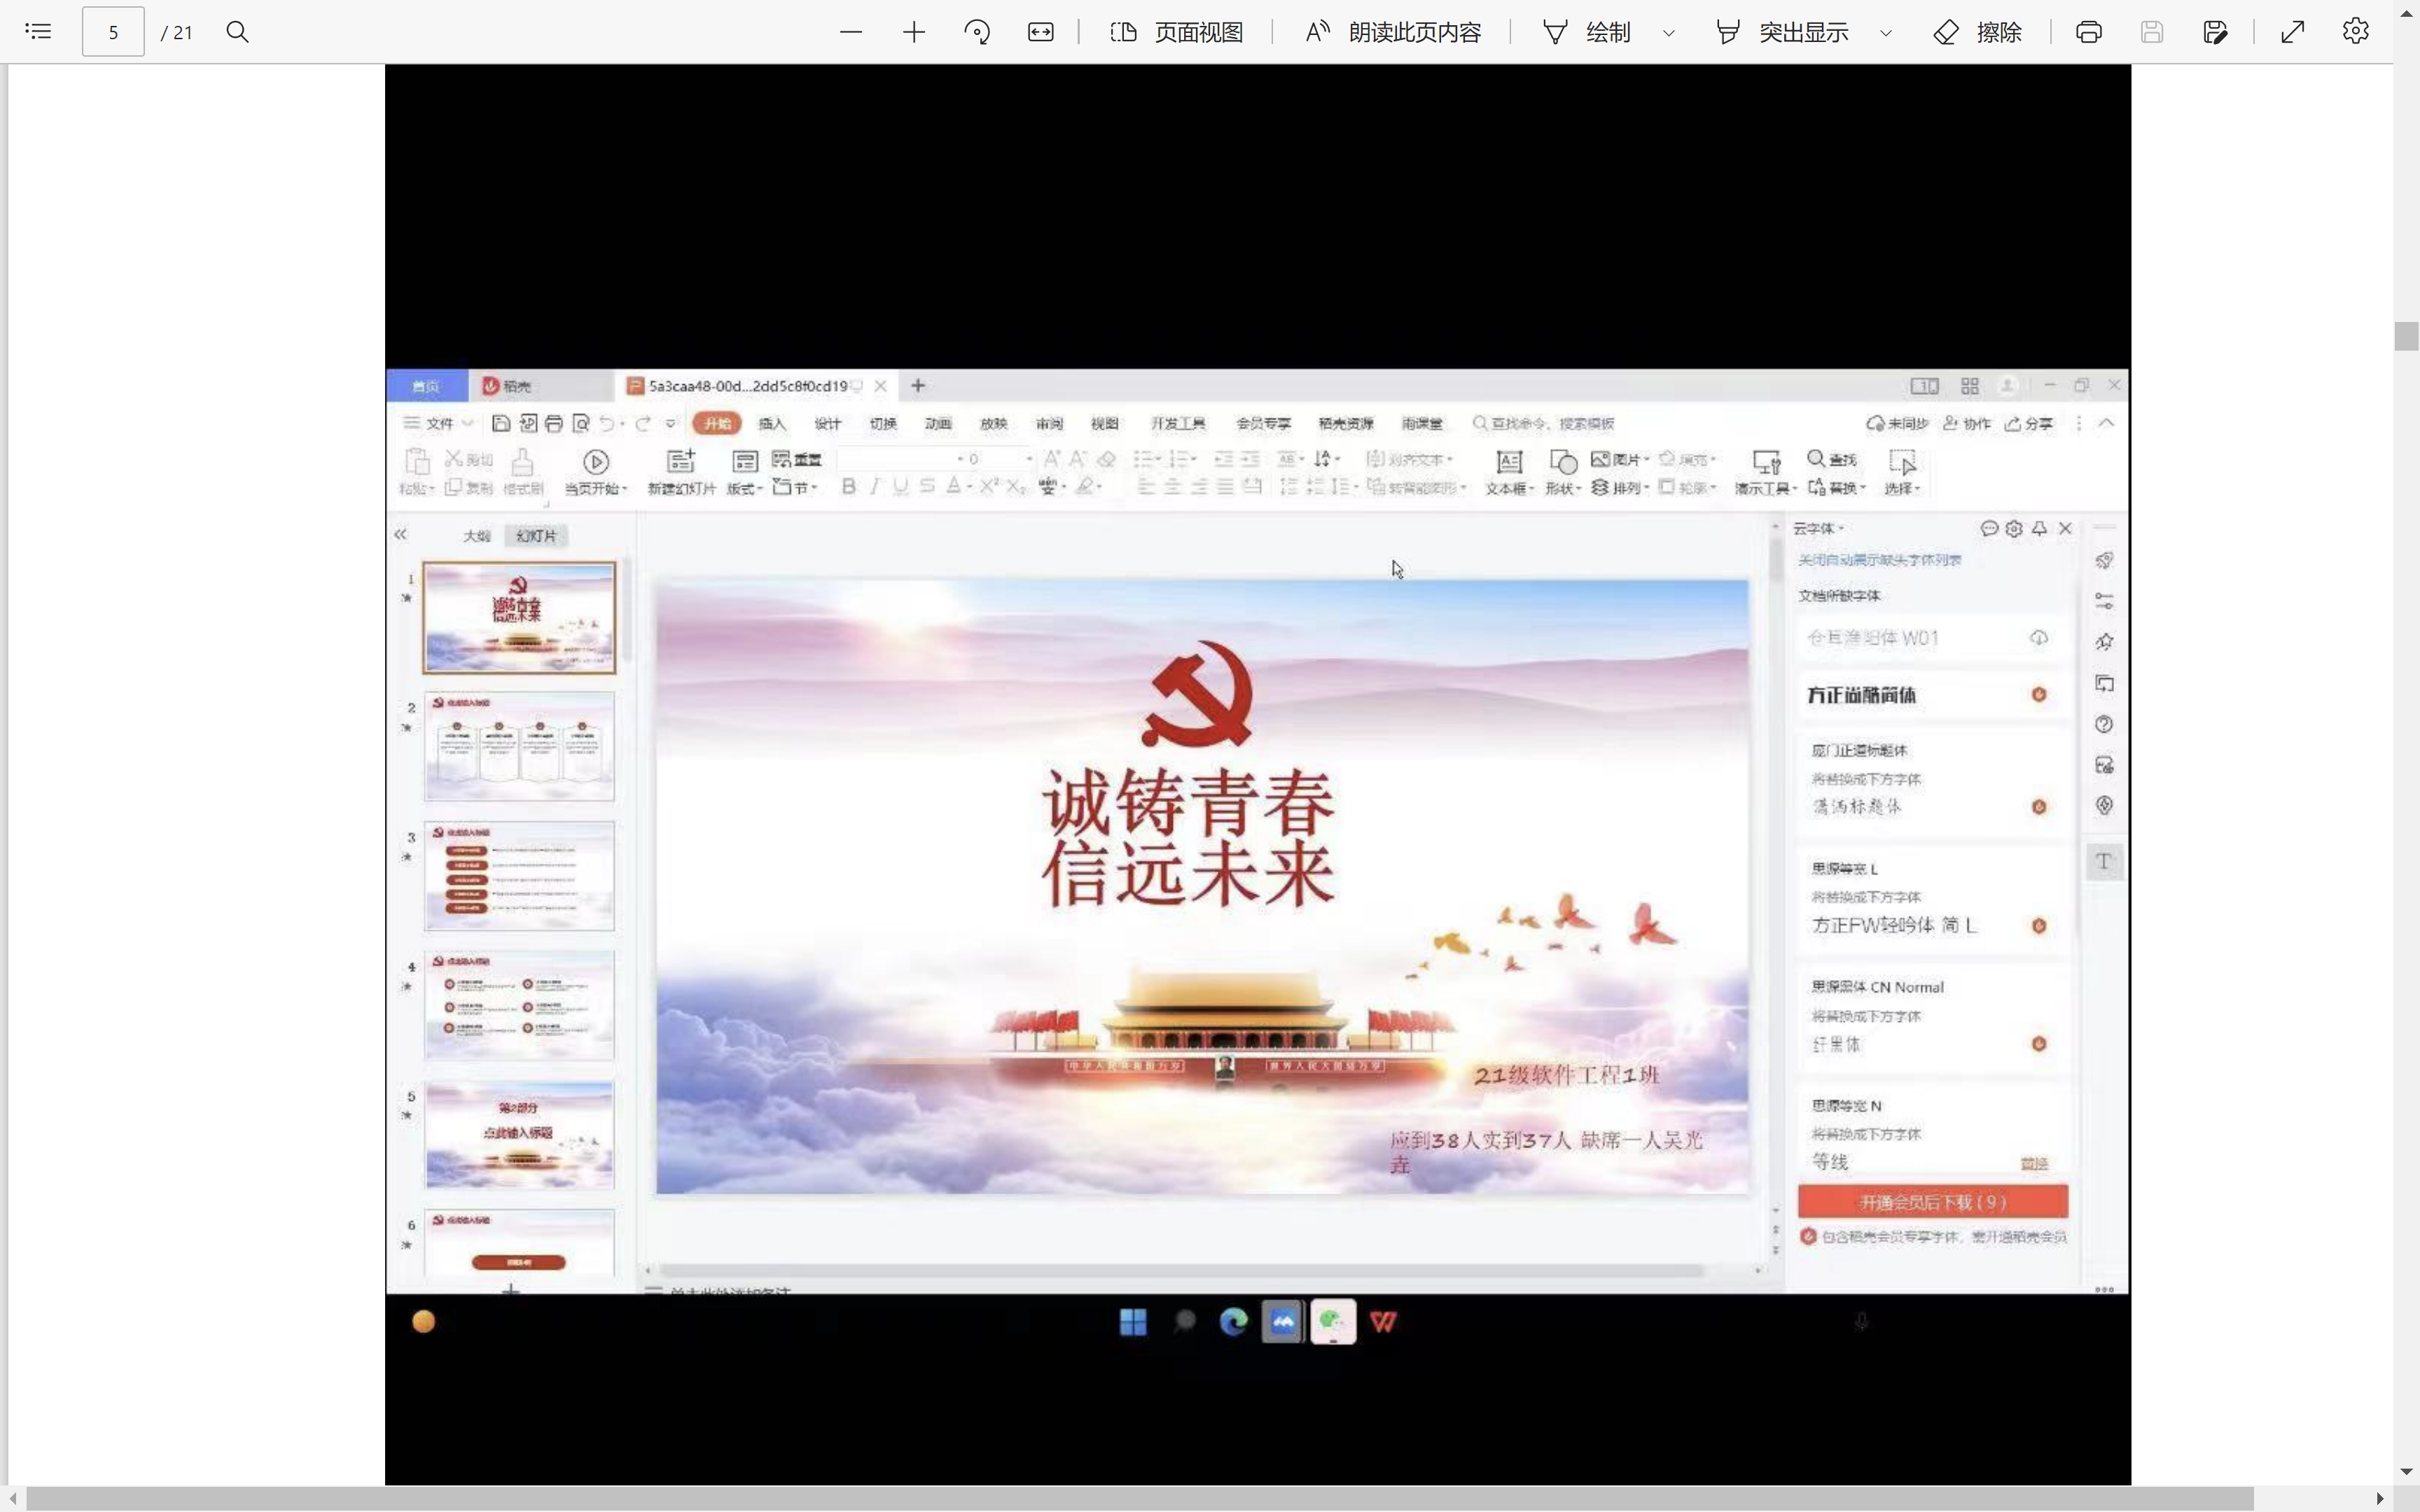The width and height of the screenshot is (2420, 1512).
Task: Click the 查找 find icon
Action: 1832,459
